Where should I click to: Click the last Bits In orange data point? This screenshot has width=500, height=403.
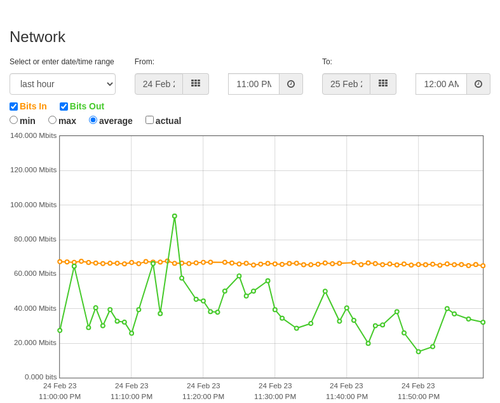pos(483,266)
